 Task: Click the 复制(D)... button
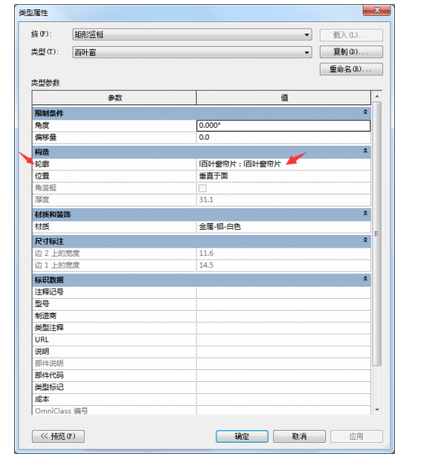click(351, 52)
